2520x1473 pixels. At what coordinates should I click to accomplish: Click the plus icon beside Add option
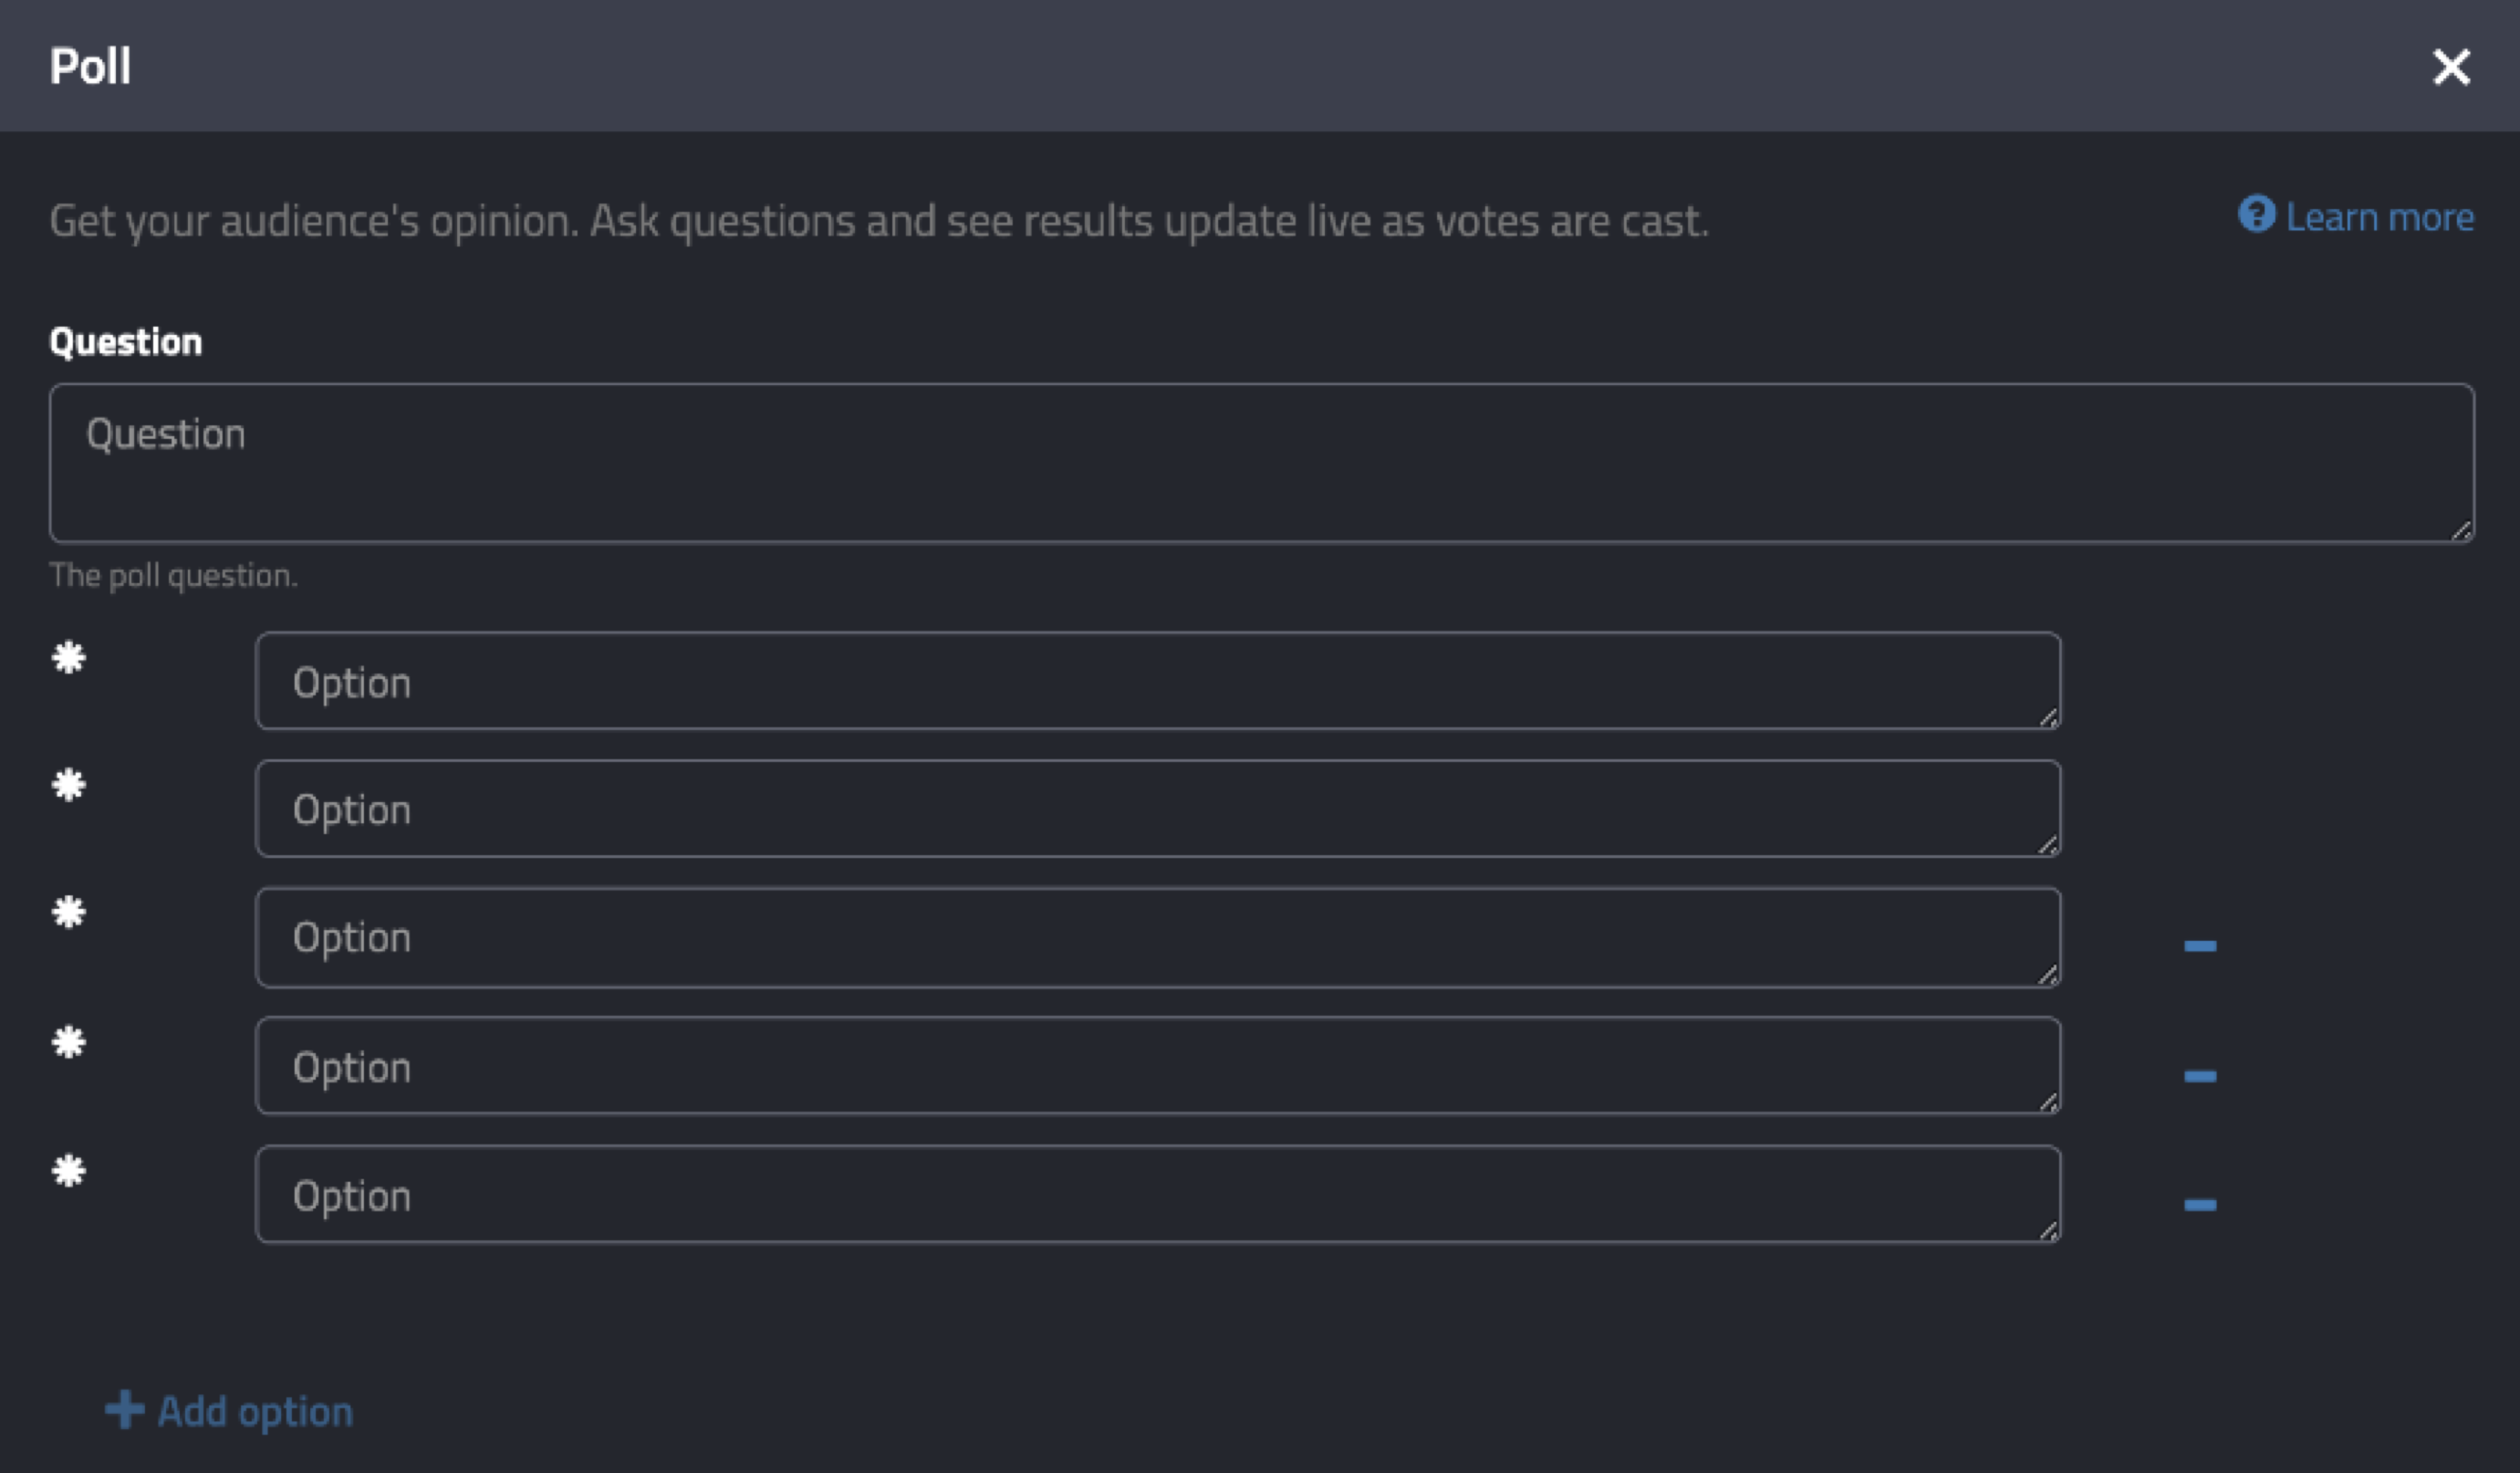click(125, 1410)
